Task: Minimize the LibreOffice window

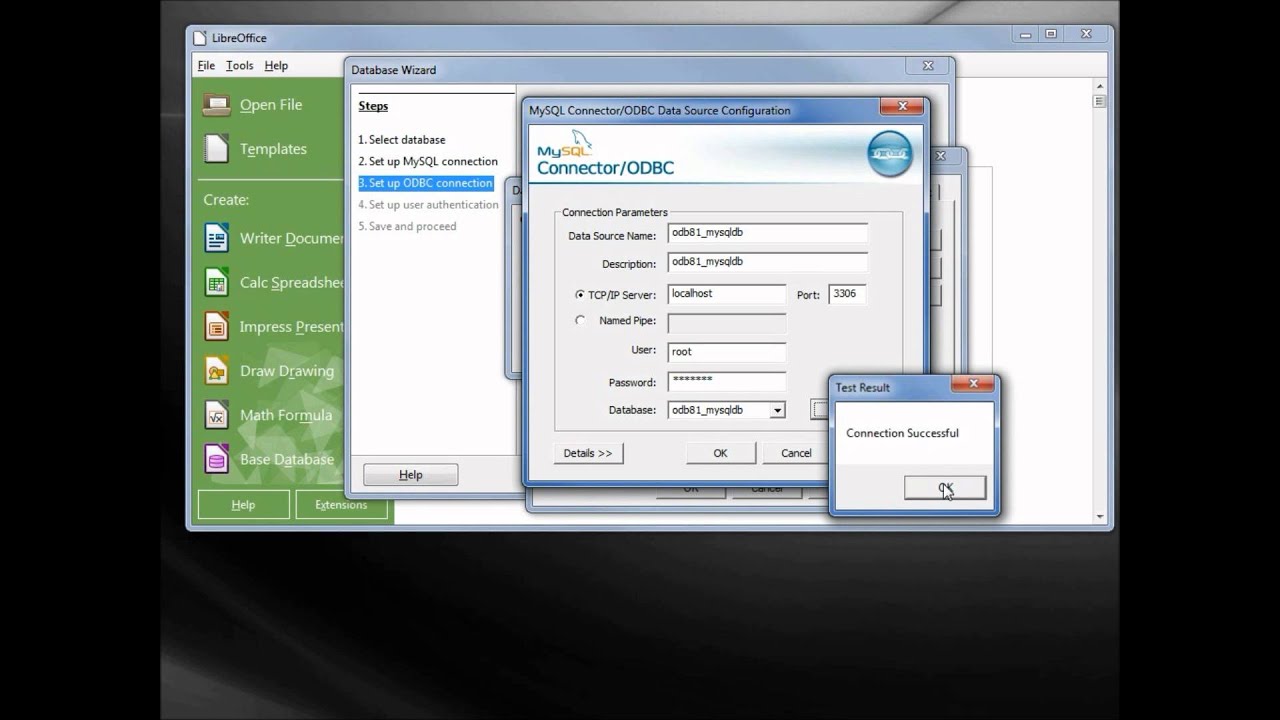Action: click(x=1027, y=34)
